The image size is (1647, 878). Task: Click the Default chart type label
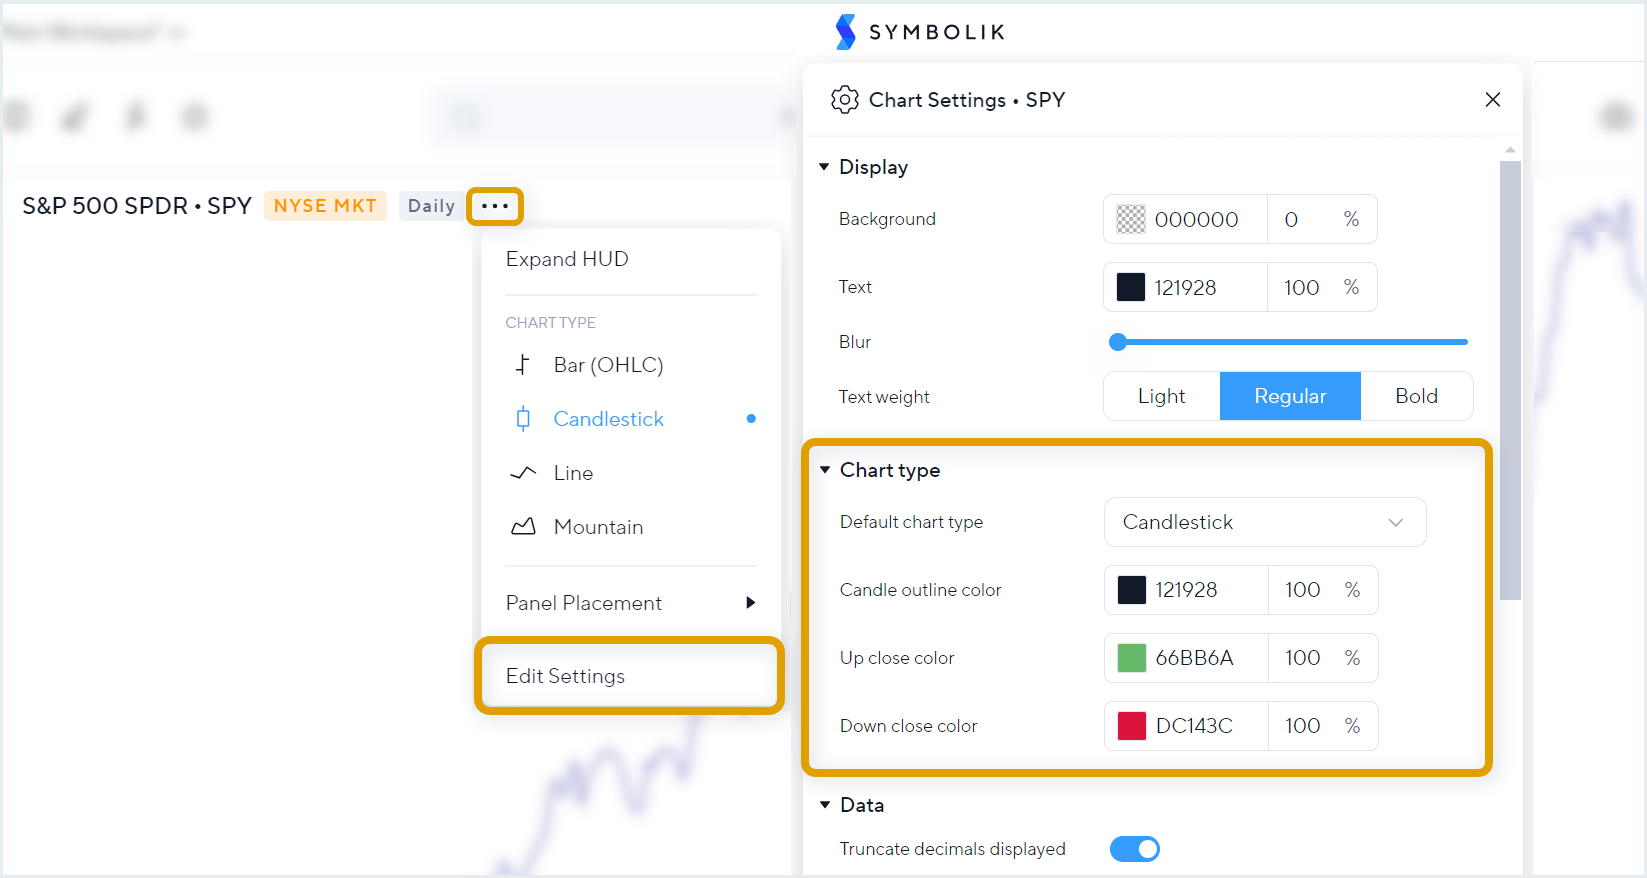pyautogui.click(x=911, y=522)
